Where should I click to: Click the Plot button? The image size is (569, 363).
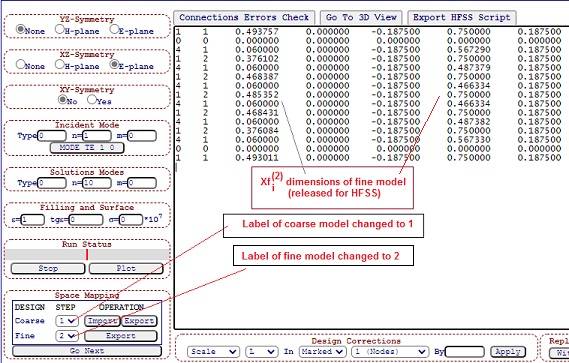[126, 269]
